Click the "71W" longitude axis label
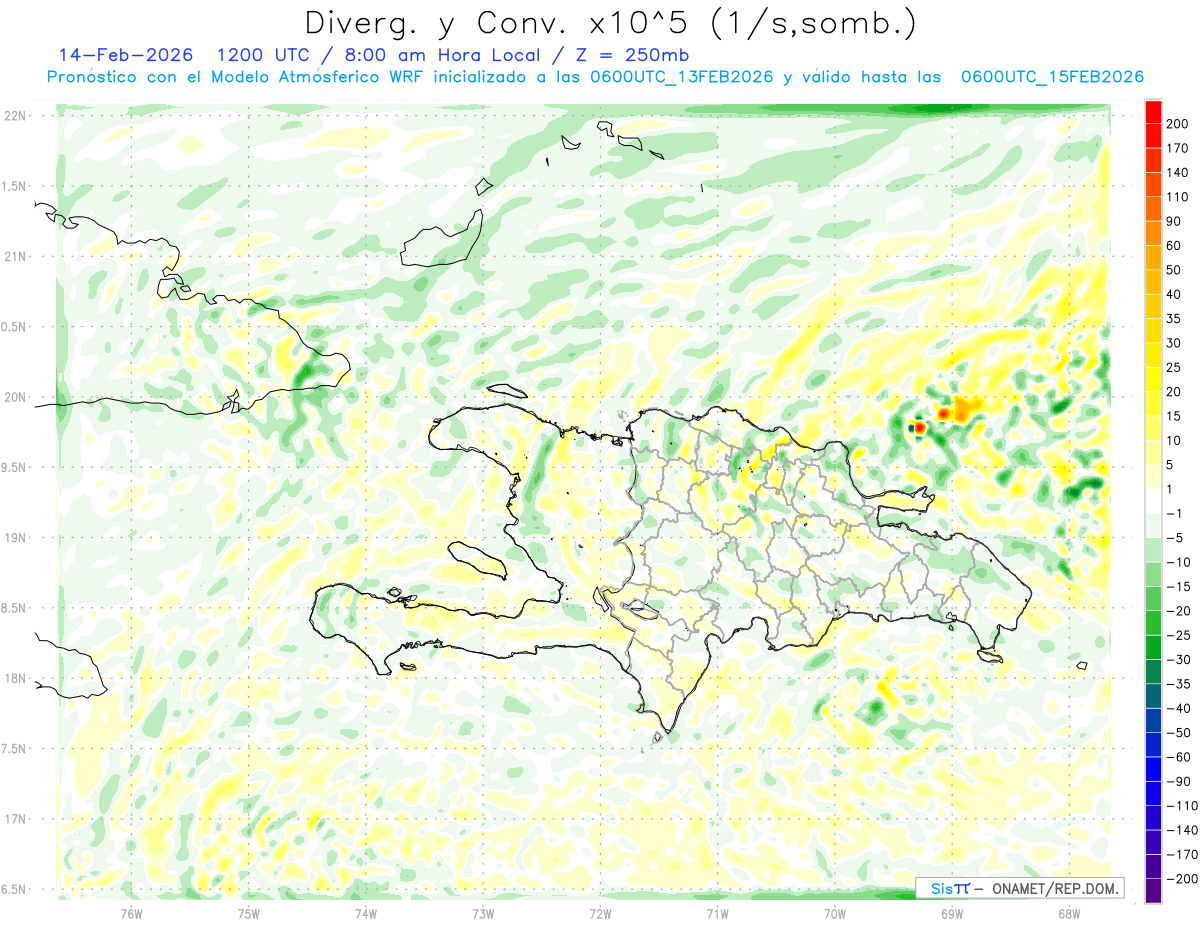The width and height of the screenshot is (1200, 927). click(717, 913)
